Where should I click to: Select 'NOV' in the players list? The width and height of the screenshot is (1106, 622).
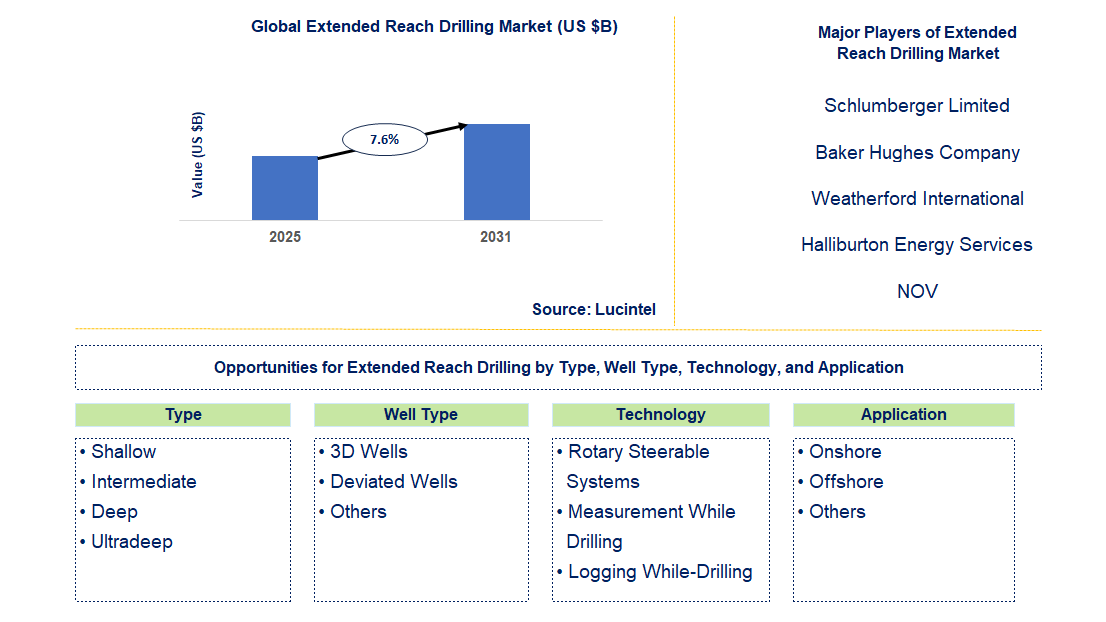(x=917, y=291)
